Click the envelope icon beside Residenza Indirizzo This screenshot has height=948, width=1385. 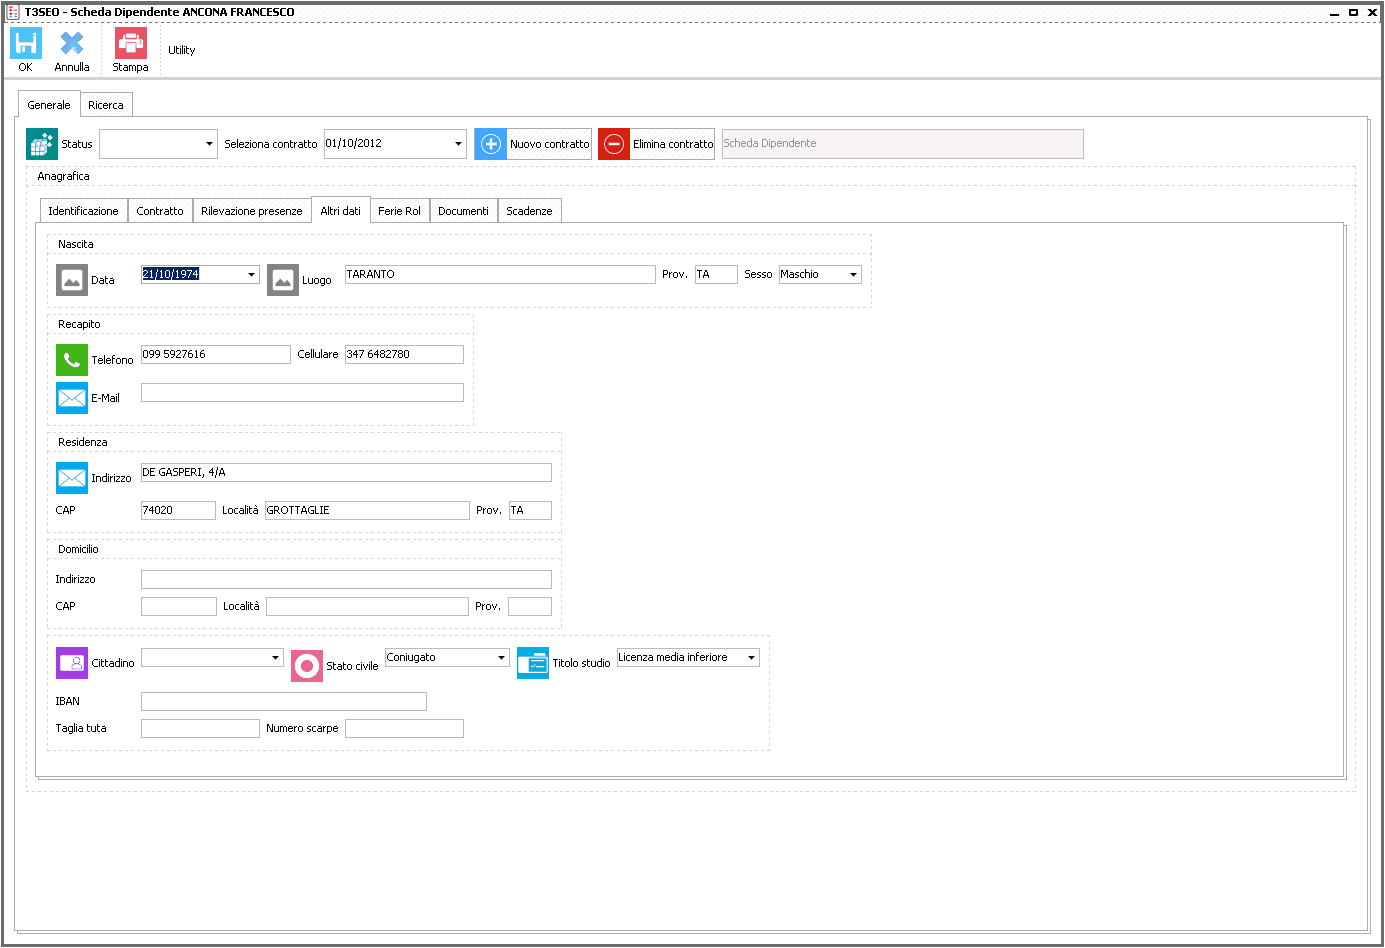point(72,478)
